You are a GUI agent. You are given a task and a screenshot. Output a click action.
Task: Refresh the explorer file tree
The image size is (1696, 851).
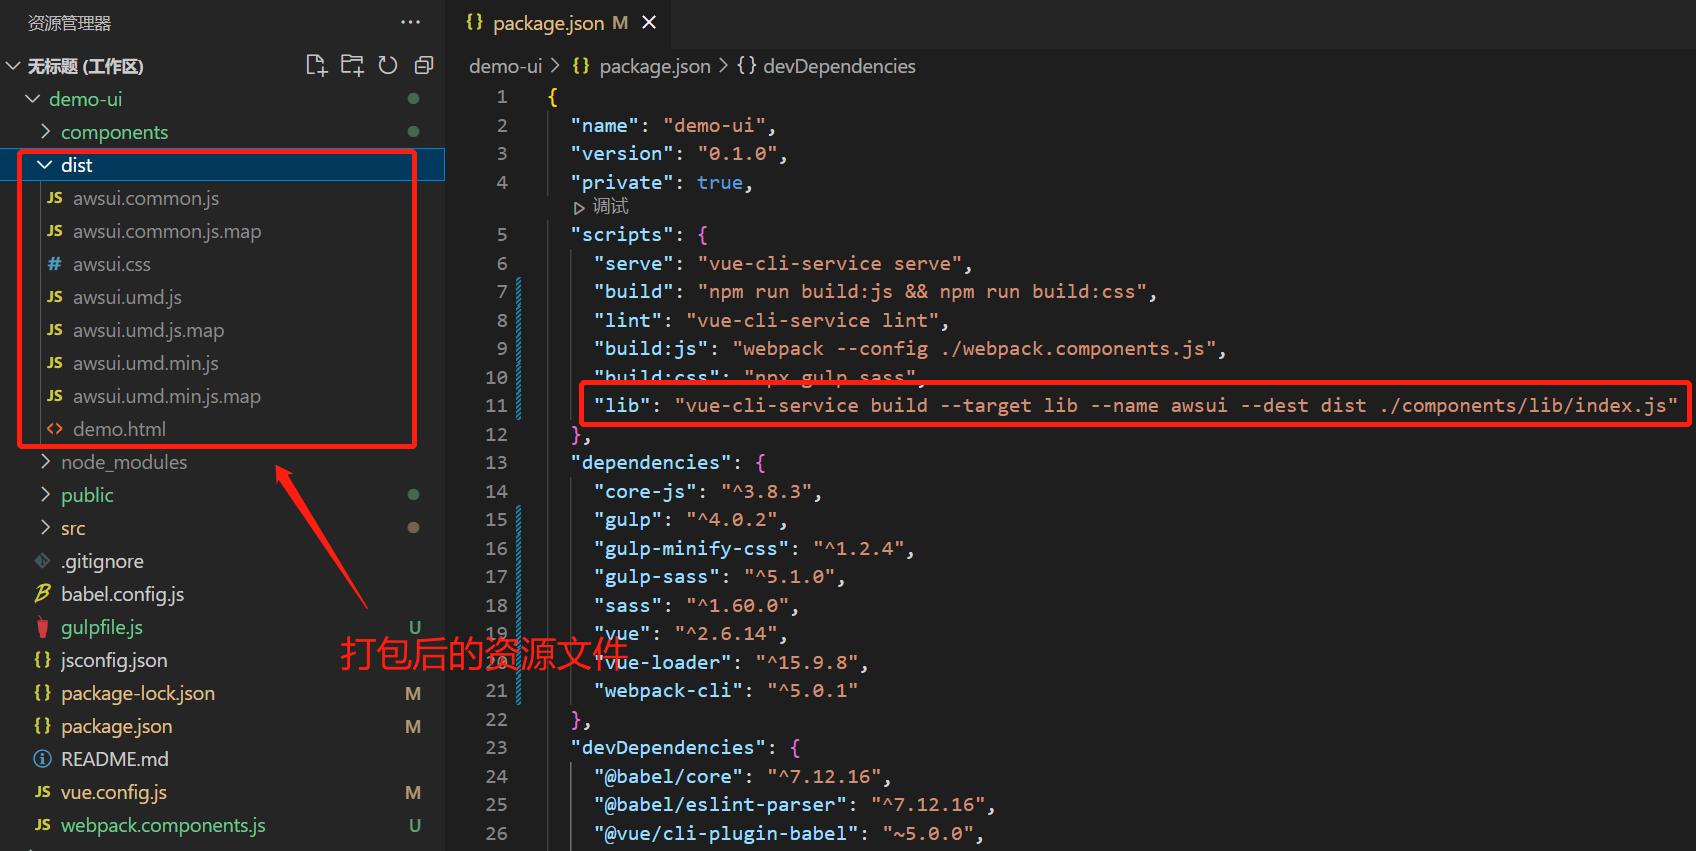[388, 66]
